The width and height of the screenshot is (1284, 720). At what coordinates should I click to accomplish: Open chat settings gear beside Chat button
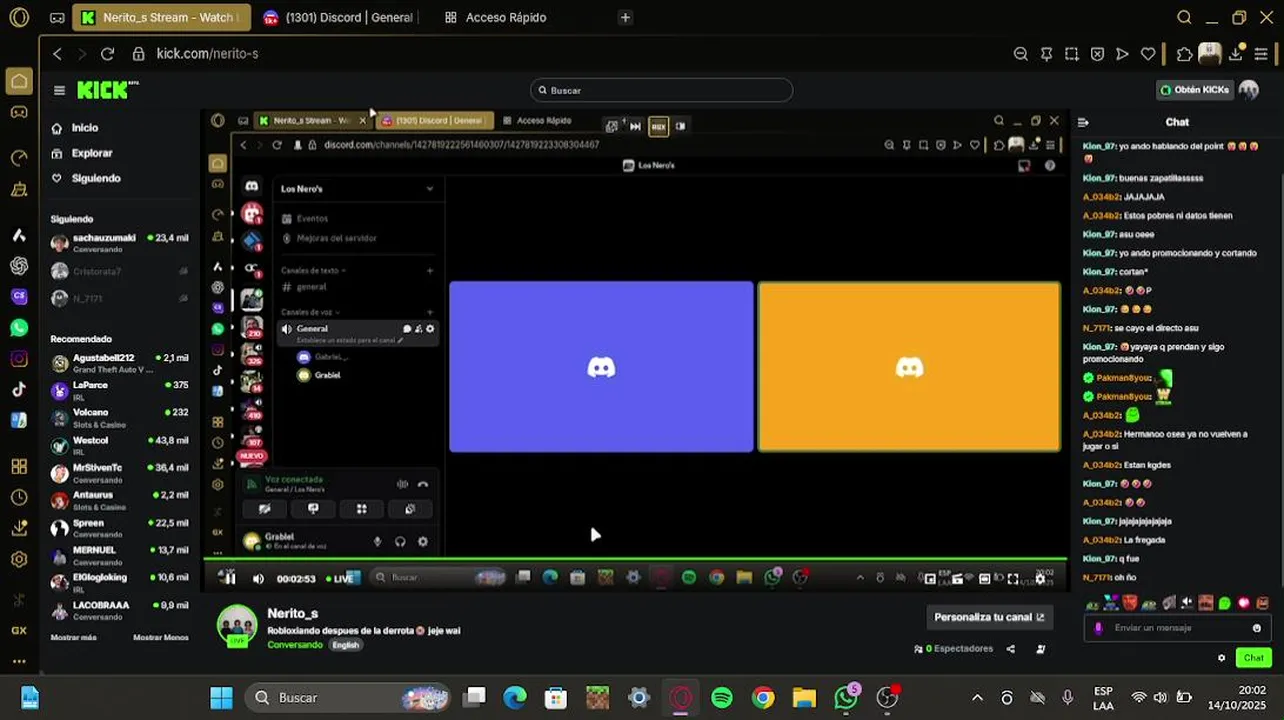[1221, 658]
